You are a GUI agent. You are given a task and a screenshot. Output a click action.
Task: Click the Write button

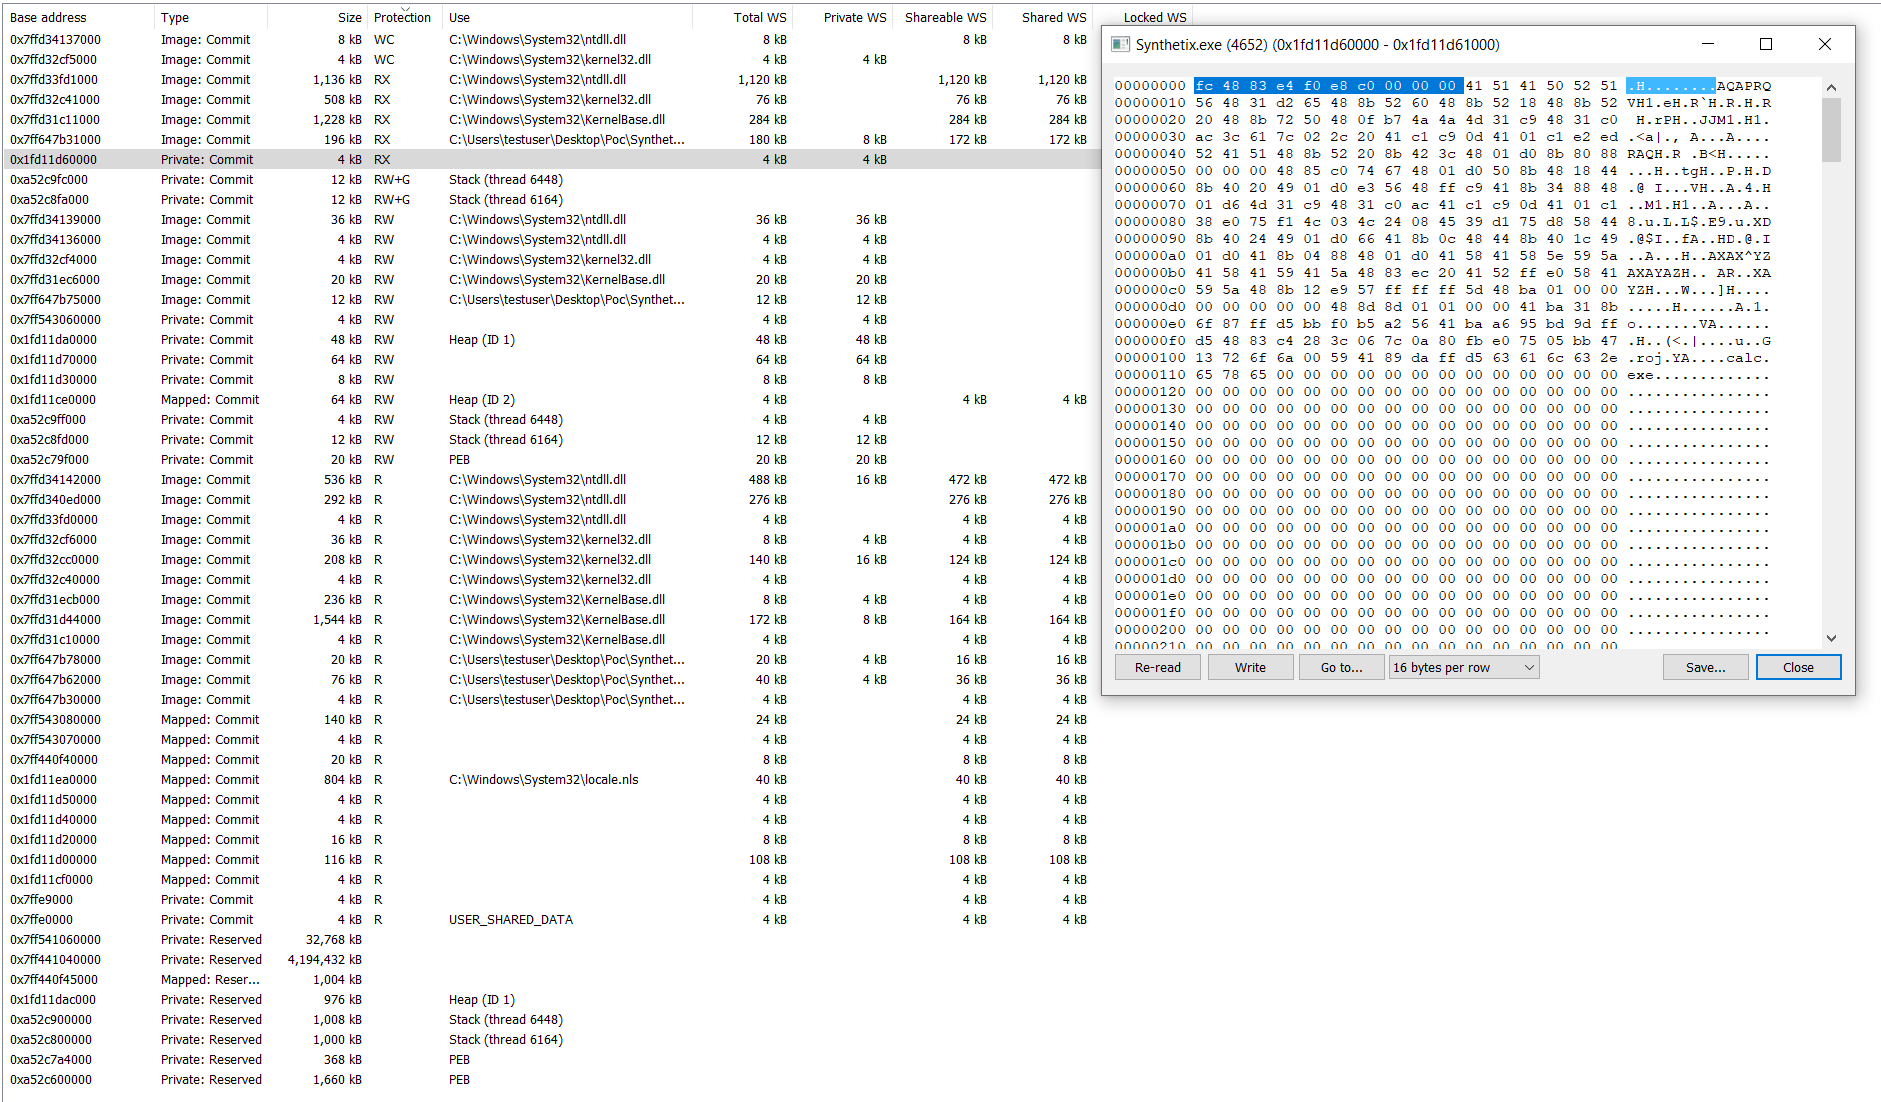(x=1250, y=667)
